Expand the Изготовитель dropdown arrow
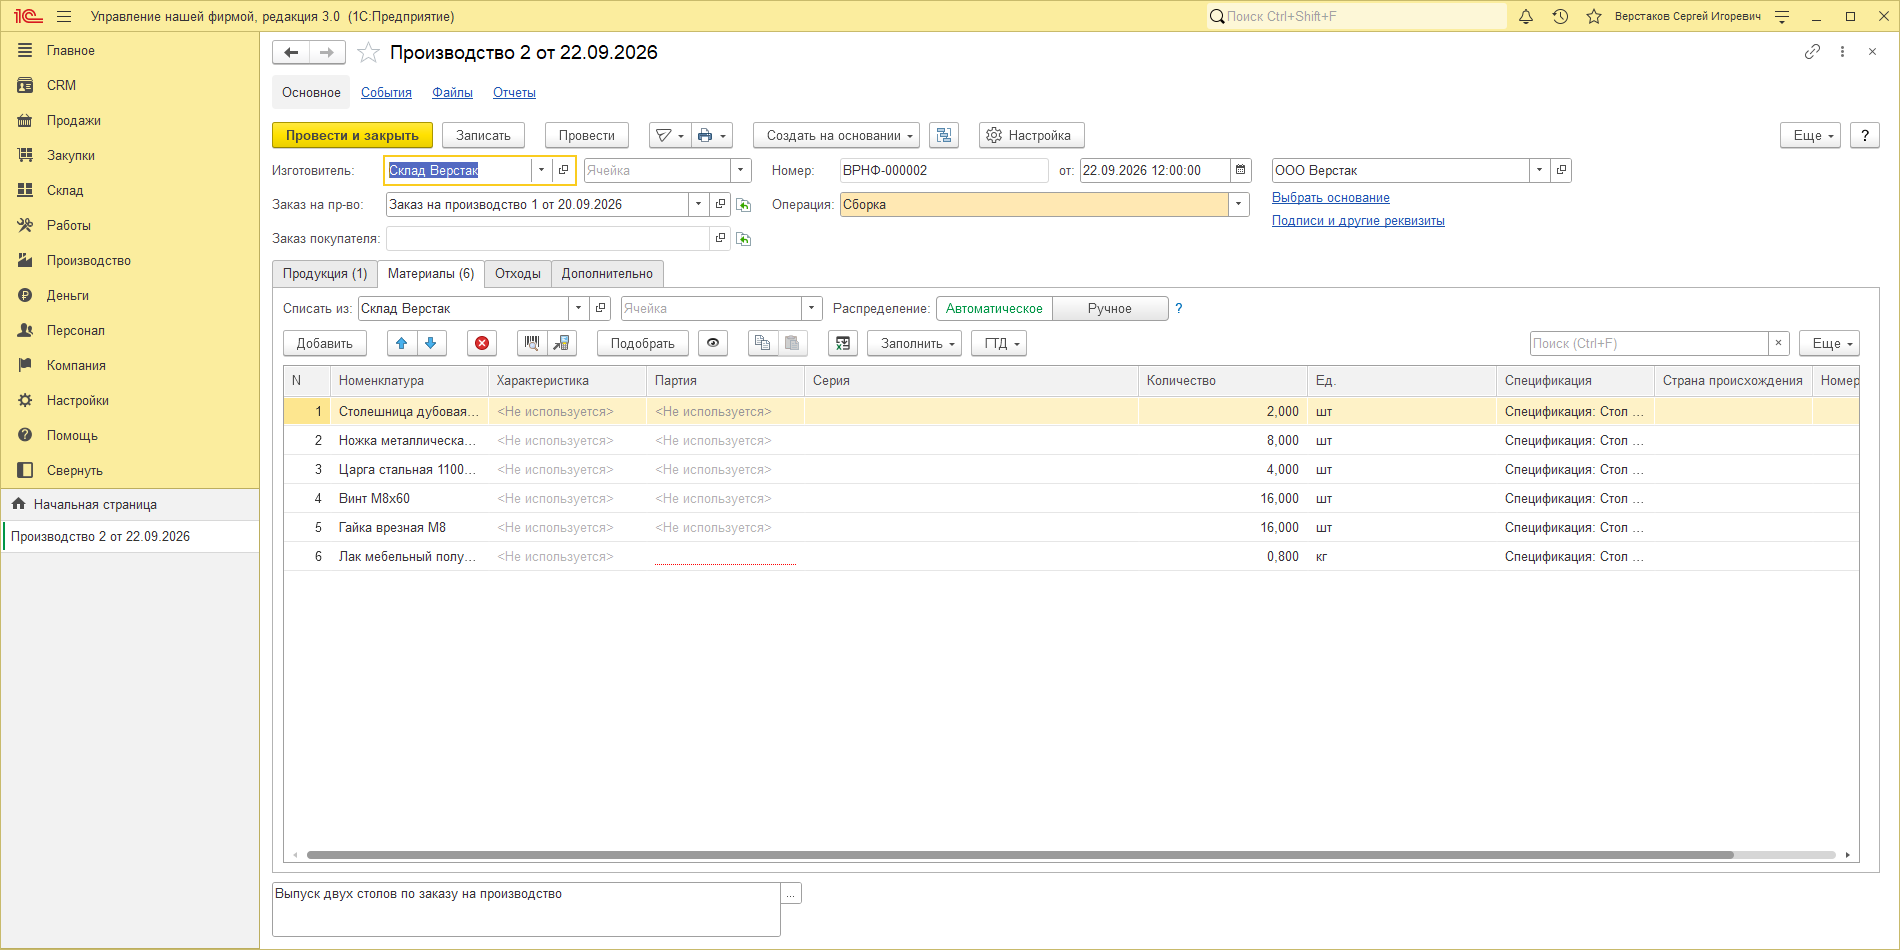The width and height of the screenshot is (1900, 950). 541,170
